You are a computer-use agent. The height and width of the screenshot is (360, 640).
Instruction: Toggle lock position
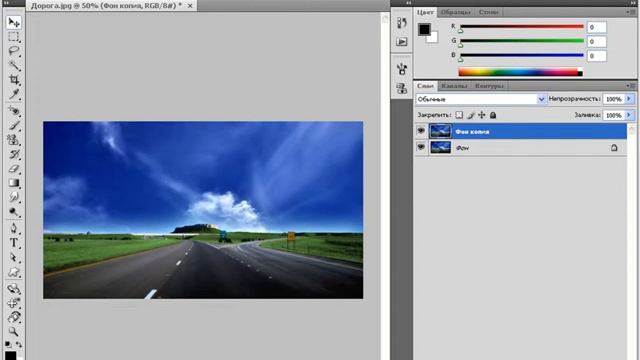pyautogui.click(x=482, y=115)
